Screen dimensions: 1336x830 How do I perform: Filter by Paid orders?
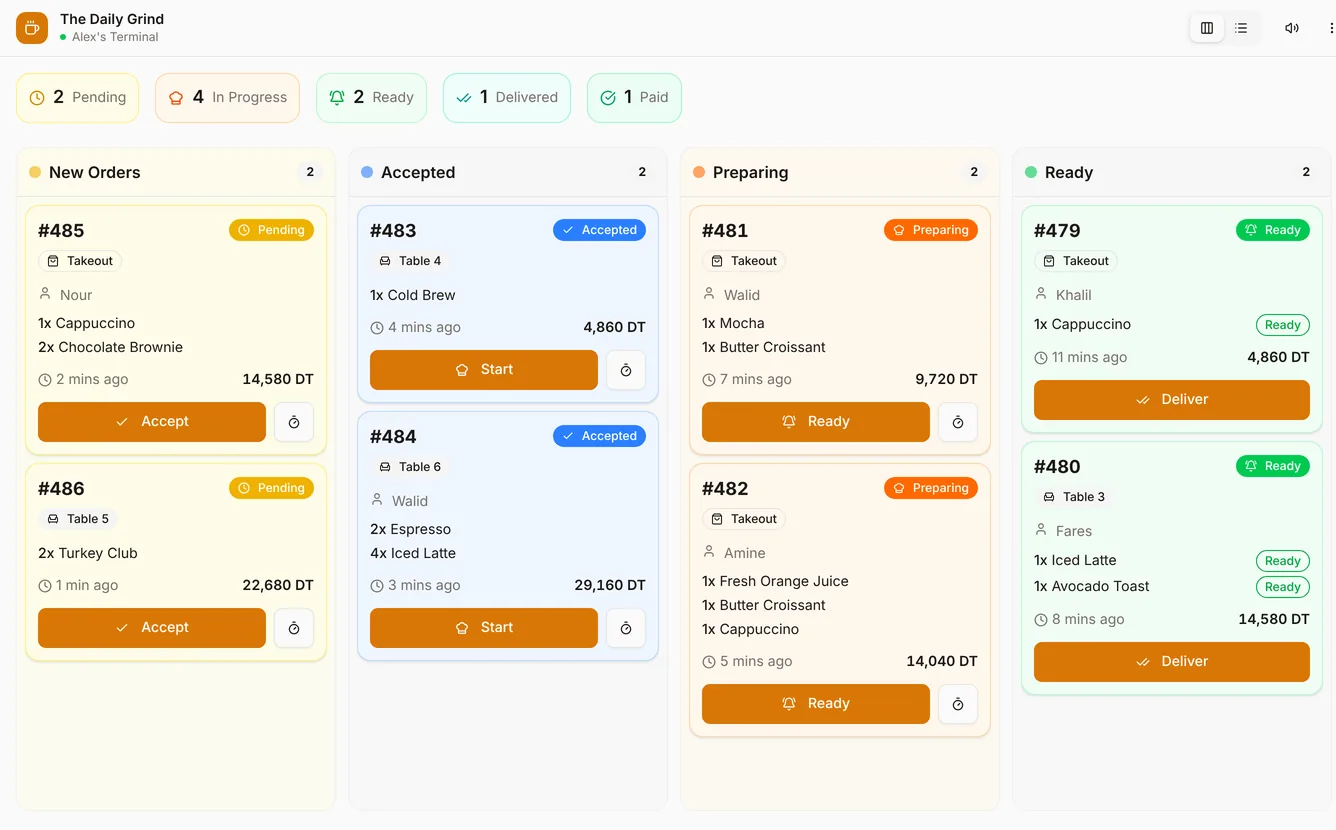[x=634, y=98]
